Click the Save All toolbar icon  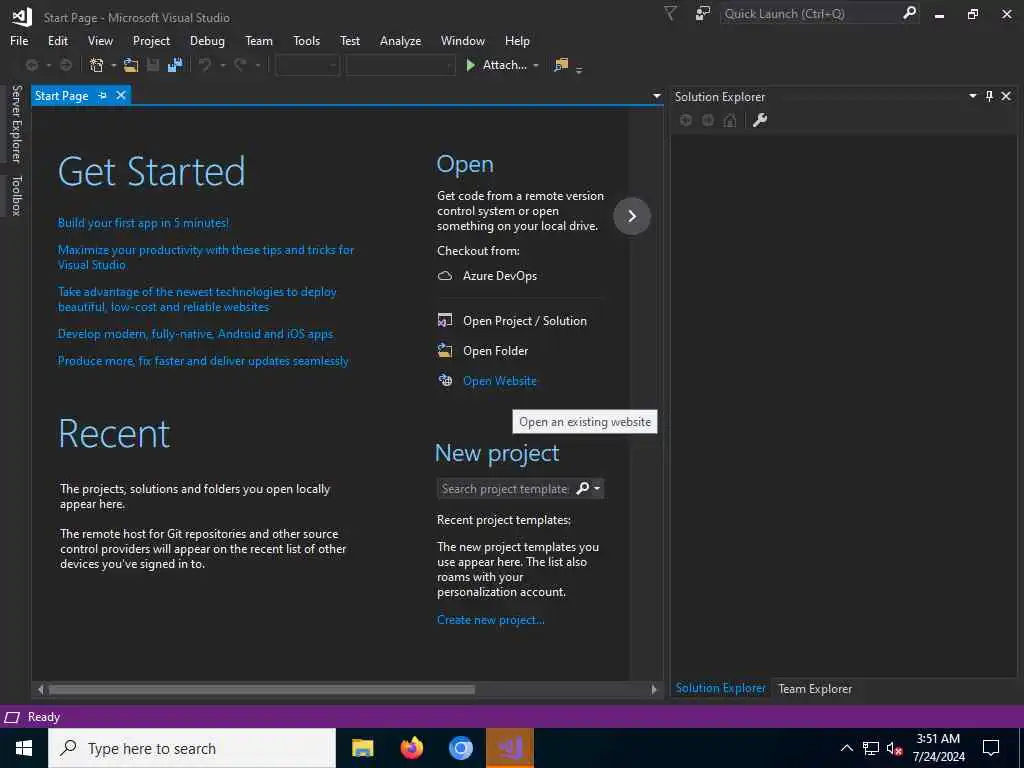coord(175,65)
